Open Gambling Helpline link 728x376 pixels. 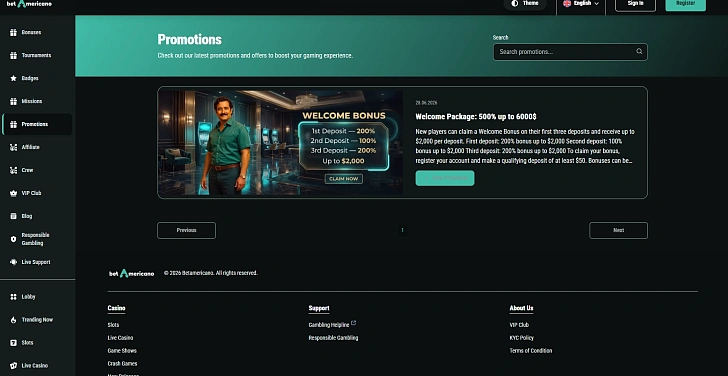pyautogui.click(x=329, y=325)
